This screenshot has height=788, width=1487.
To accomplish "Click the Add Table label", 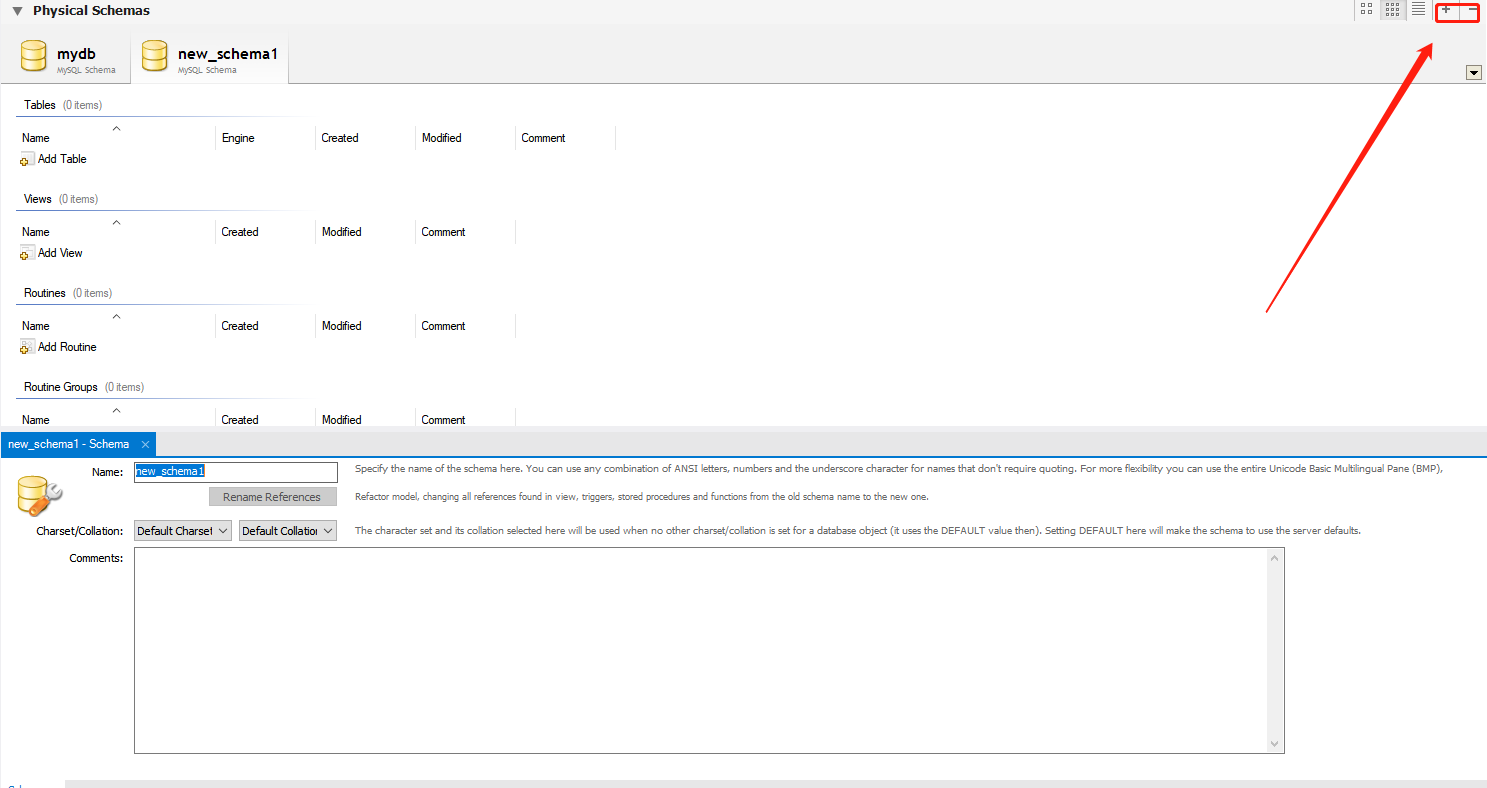I will tap(62, 159).
